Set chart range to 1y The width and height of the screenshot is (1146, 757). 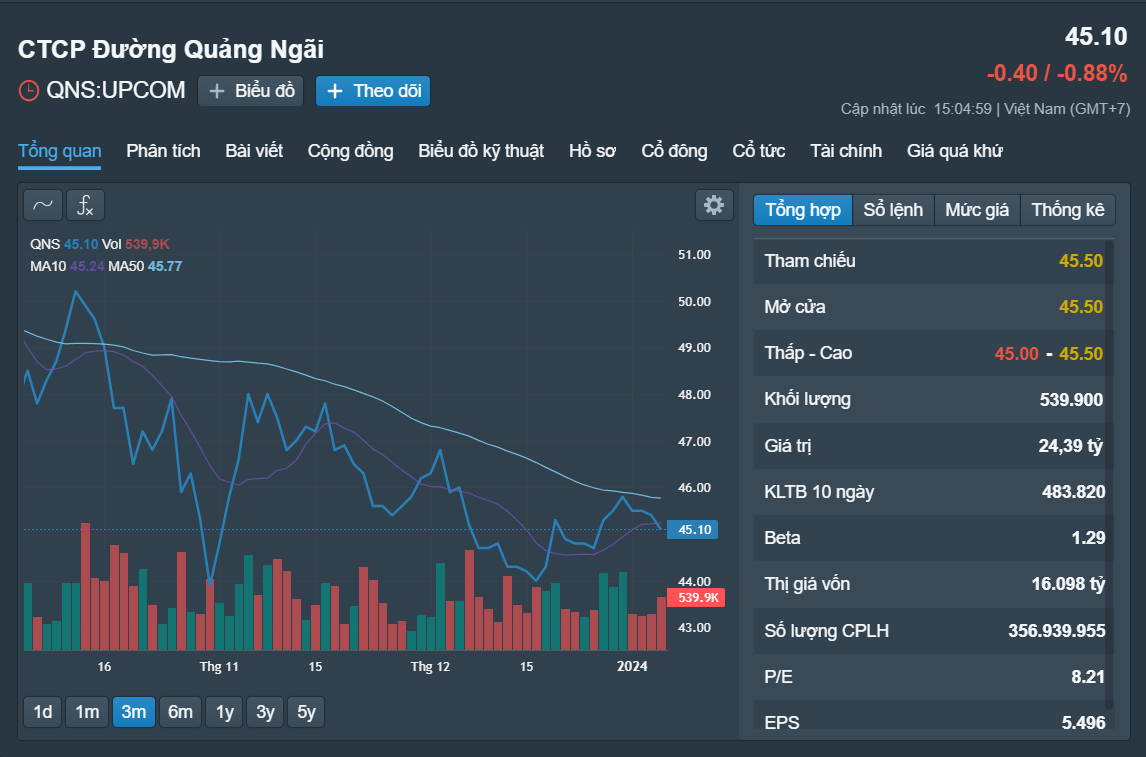point(224,712)
